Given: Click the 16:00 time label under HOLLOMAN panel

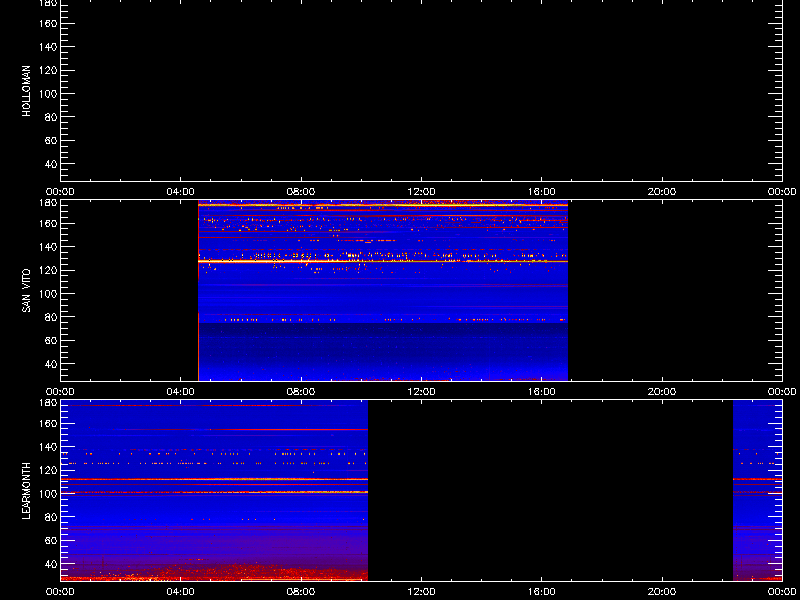Looking at the screenshot, I should 541,192.
